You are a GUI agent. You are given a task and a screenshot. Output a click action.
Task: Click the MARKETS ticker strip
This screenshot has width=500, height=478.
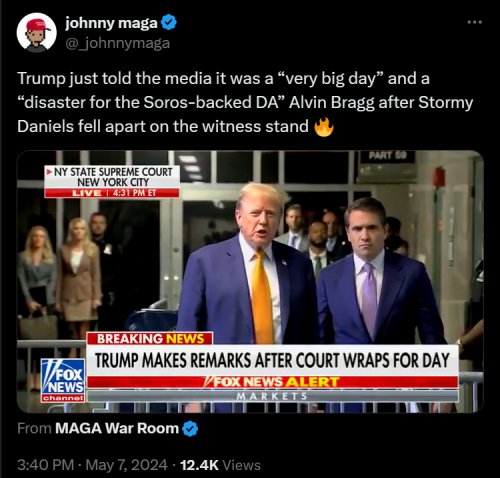click(x=273, y=396)
